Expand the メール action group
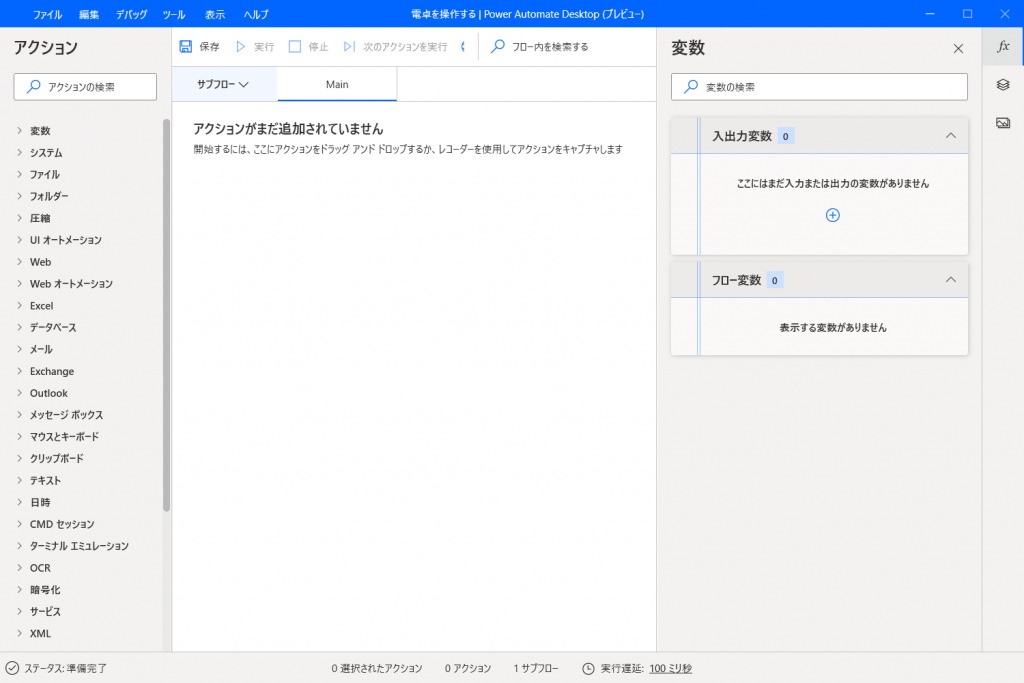Screen dimensions: 1024x683 (x=20, y=349)
